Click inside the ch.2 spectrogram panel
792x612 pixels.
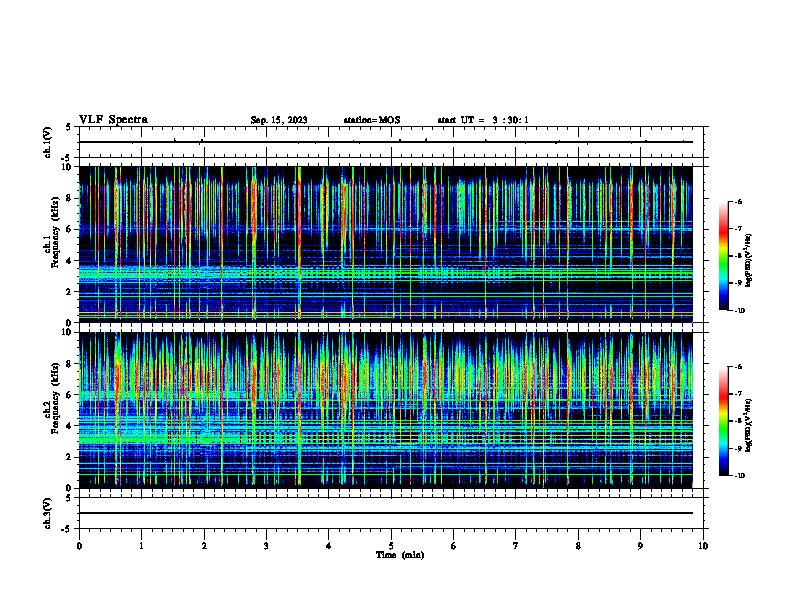(386, 410)
